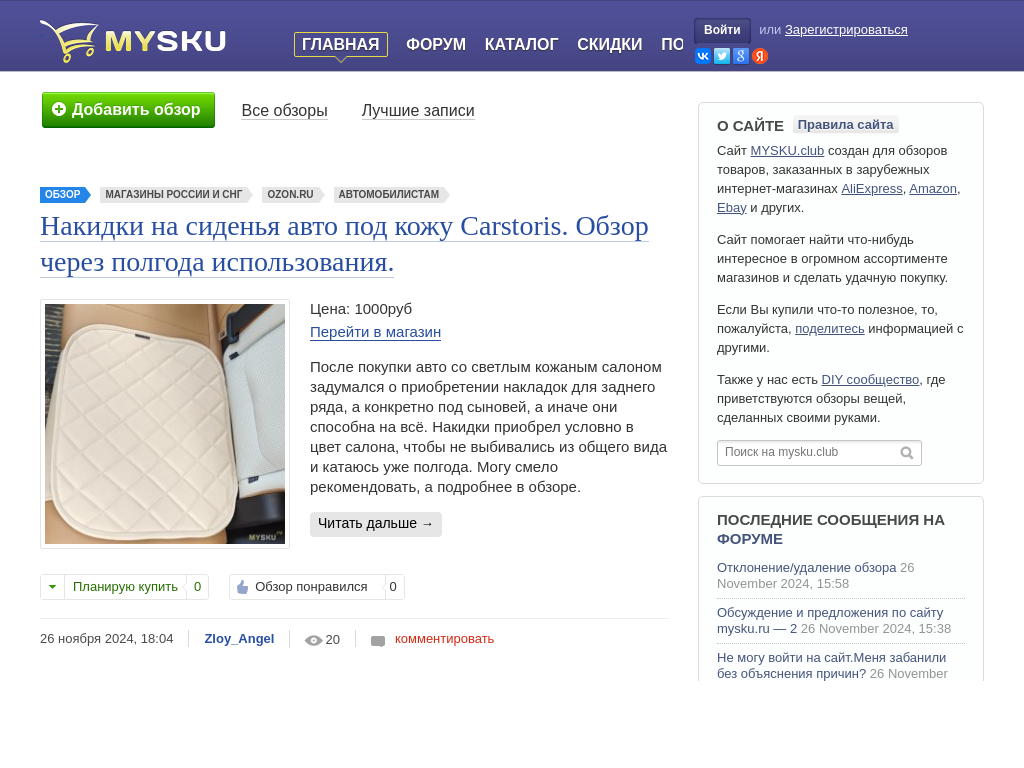Expand the Планирую купить dropdown arrow

52,586
